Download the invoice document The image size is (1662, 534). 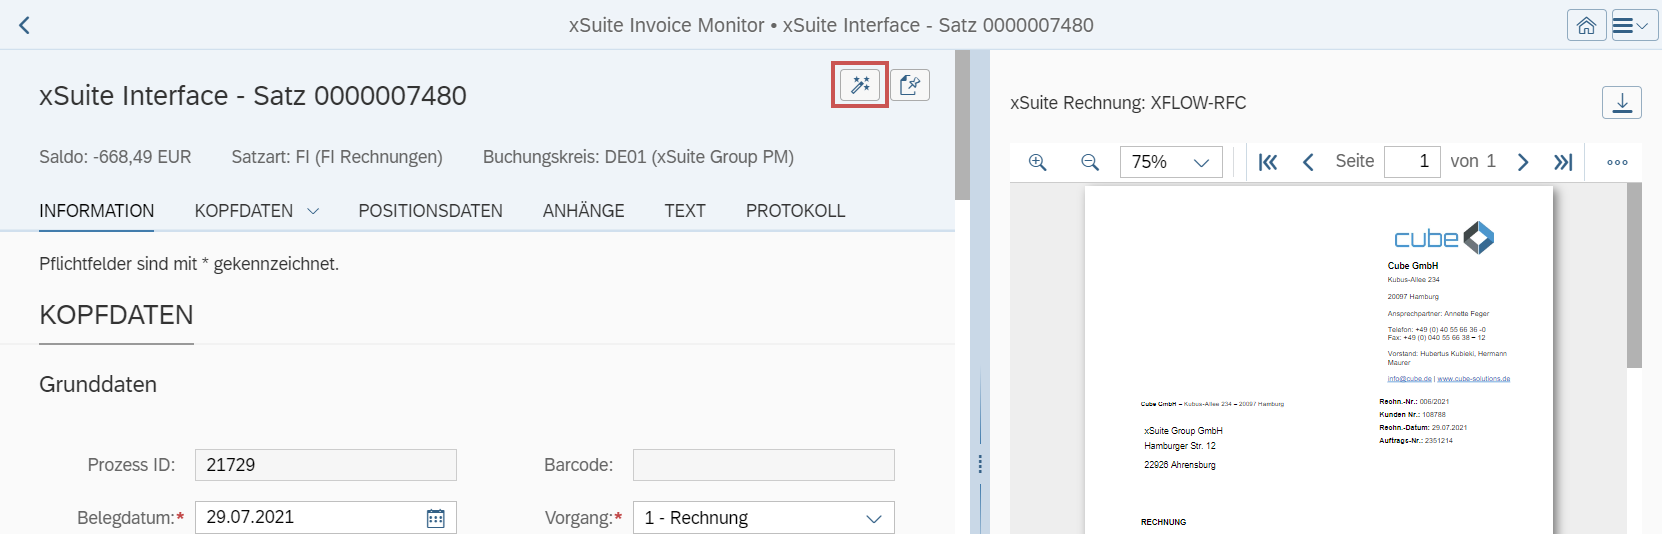coord(1621,102)
